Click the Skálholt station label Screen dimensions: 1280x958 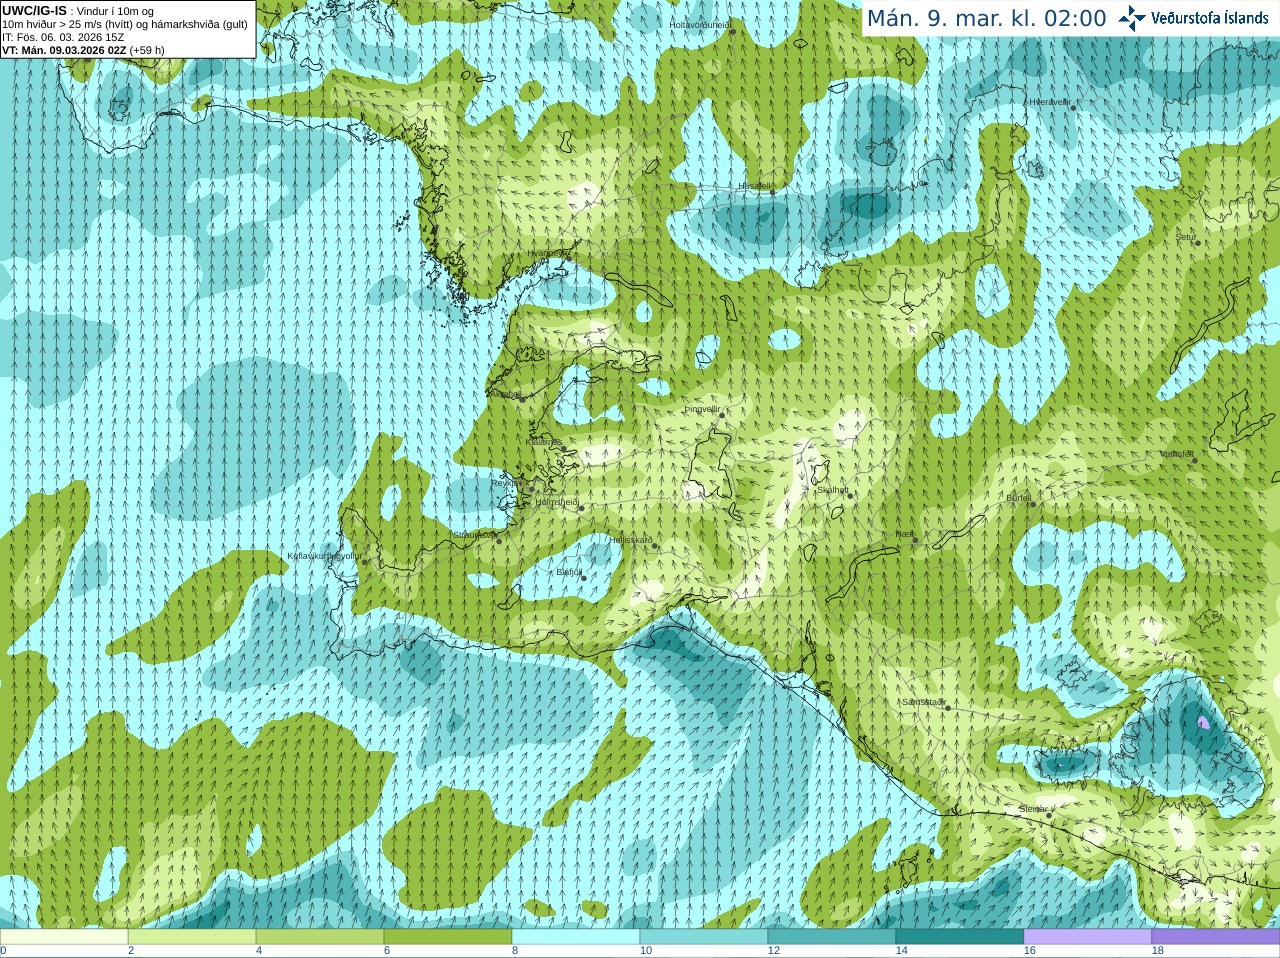pos(833,490)
